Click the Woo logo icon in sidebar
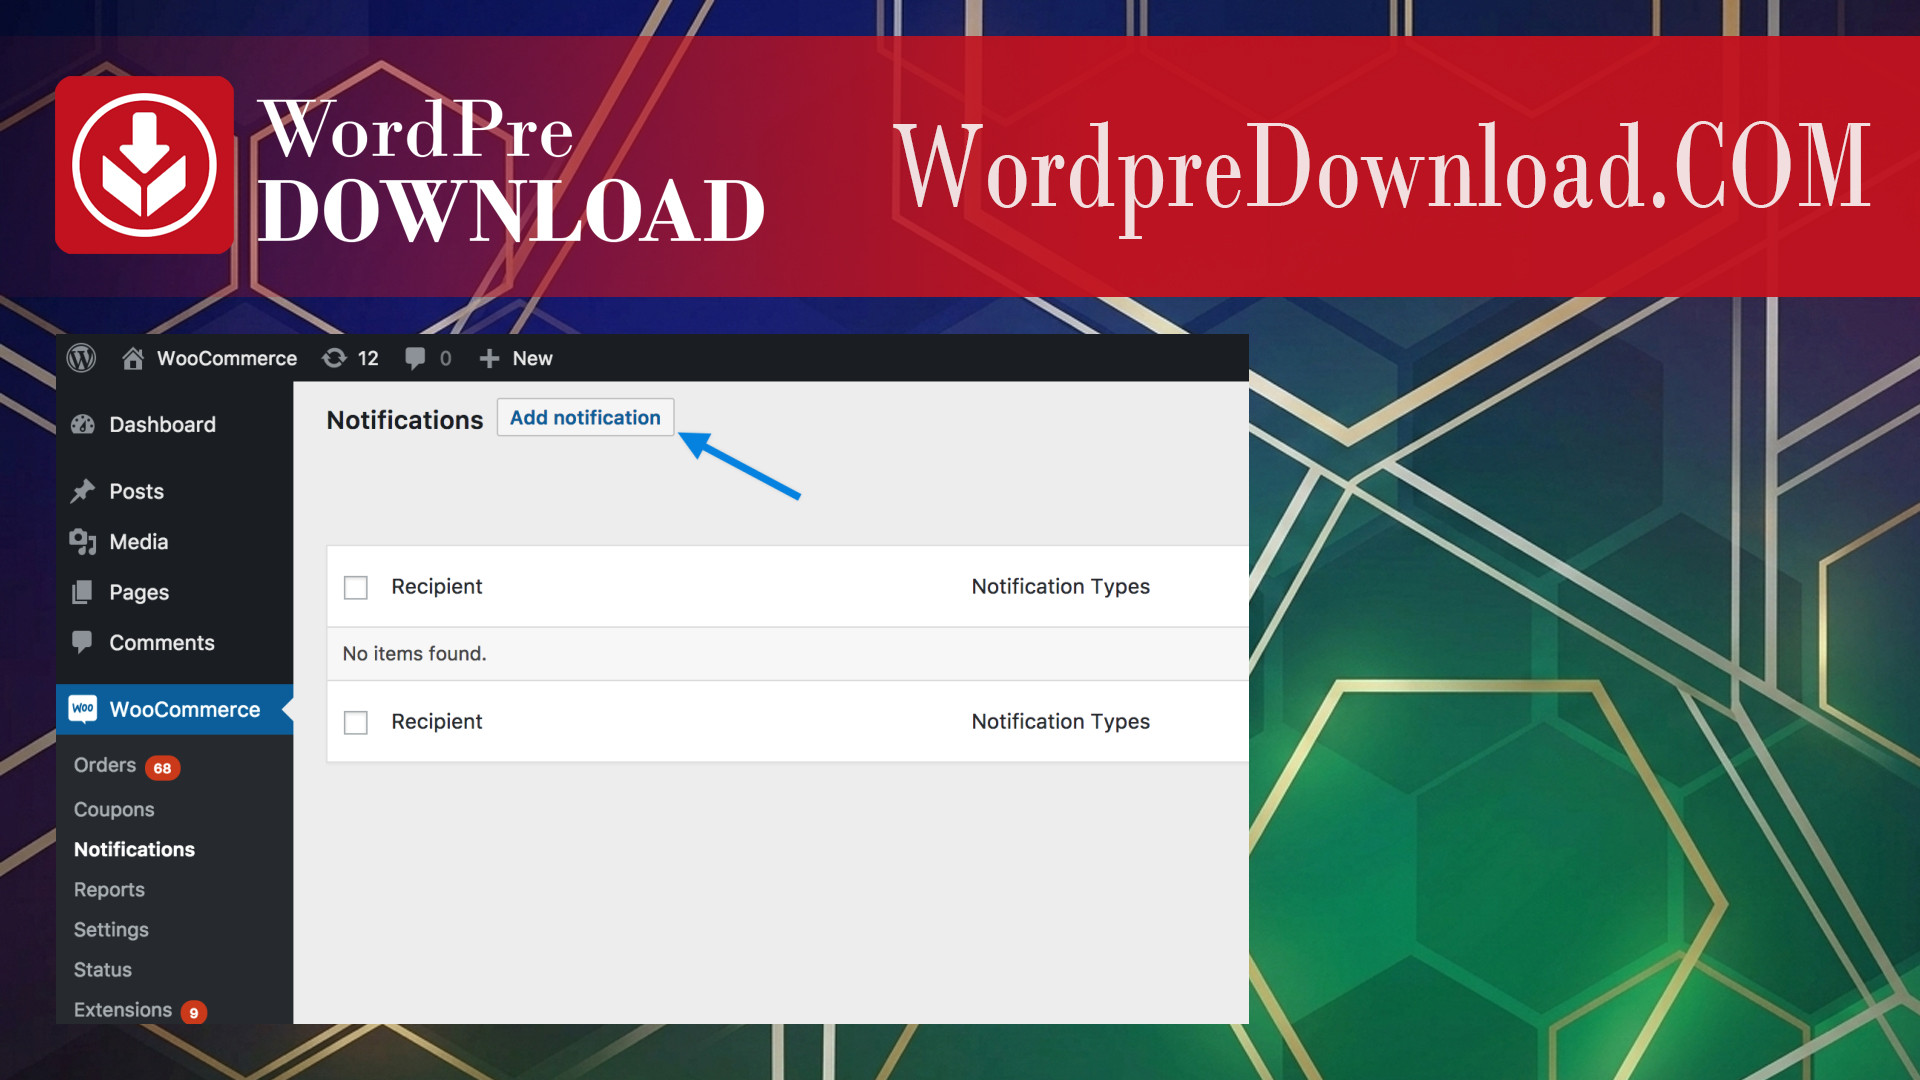1920x1080 pixels. click(x=83, y=709)
